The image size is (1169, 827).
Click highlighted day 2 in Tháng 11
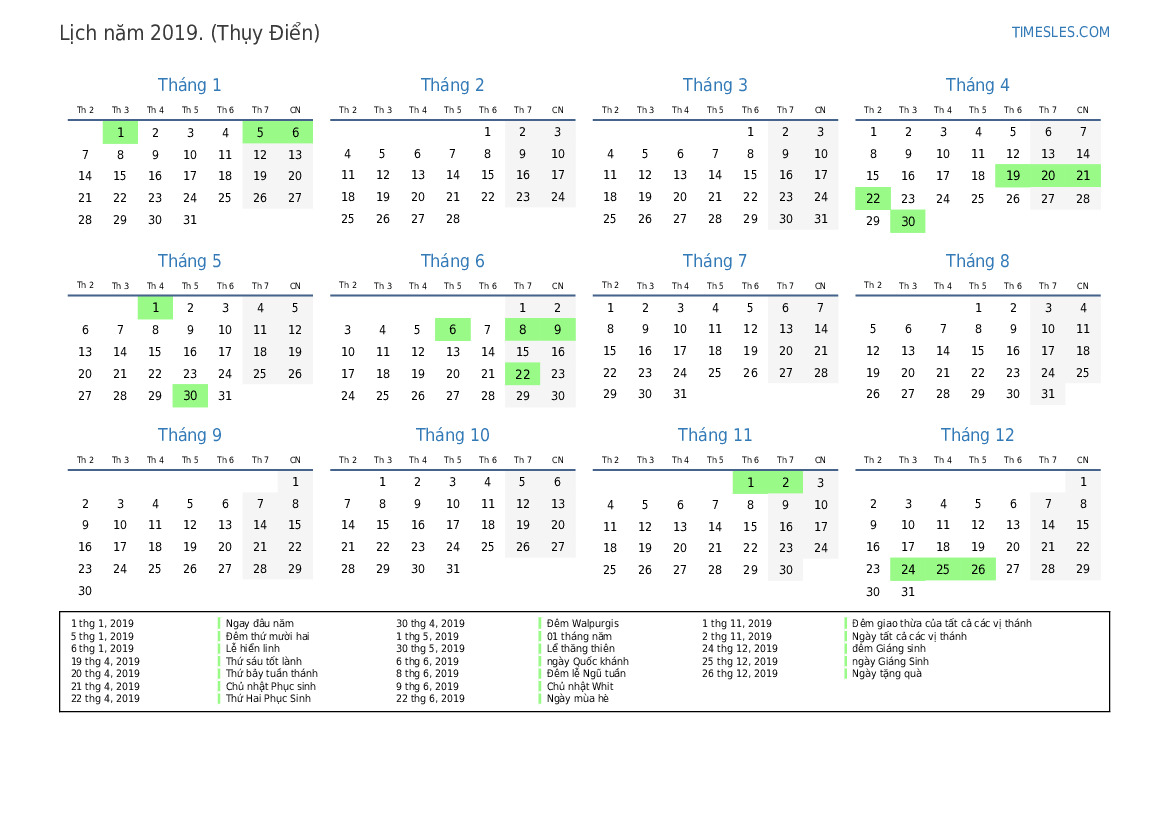click(785, 483)
